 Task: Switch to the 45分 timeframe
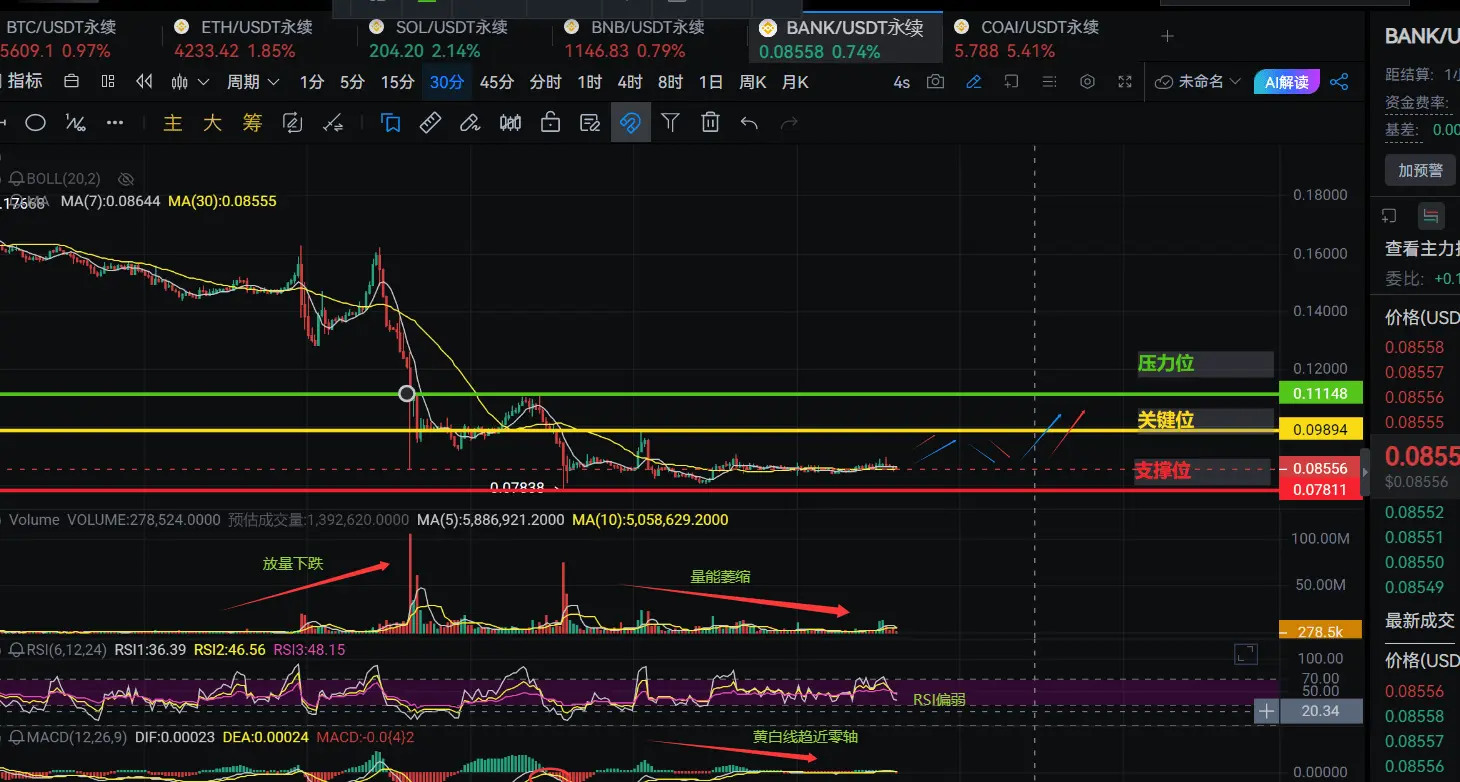point(497,82)
